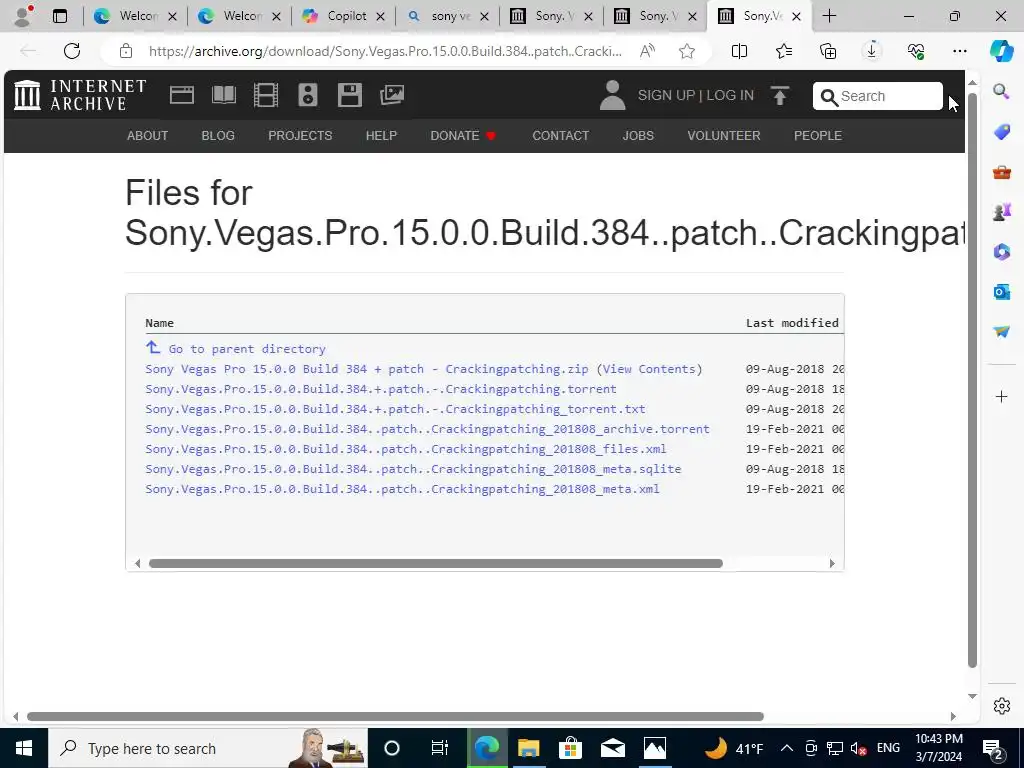Screen dimensions: 1024x768
Task: Click the View Contents link
Action: click(649, 369)
